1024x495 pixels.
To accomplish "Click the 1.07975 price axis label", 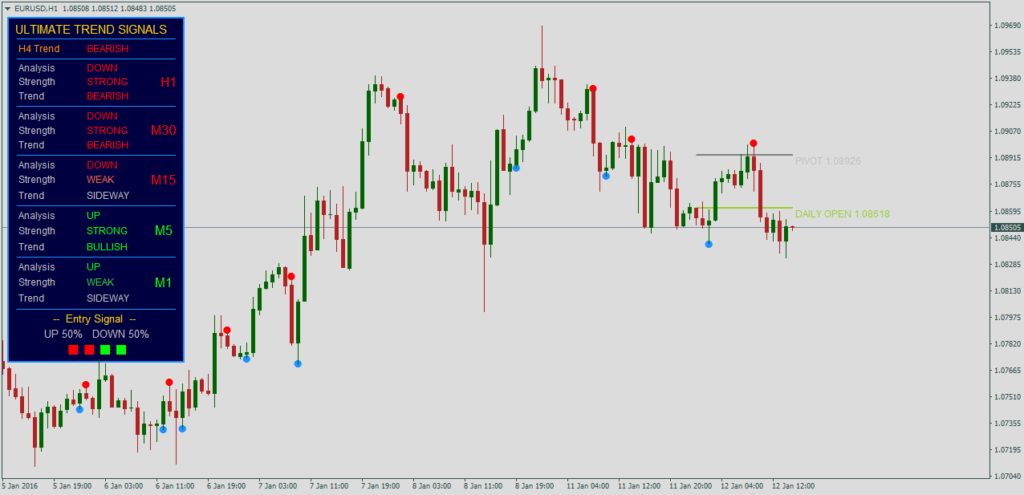I will (1007, 317).
